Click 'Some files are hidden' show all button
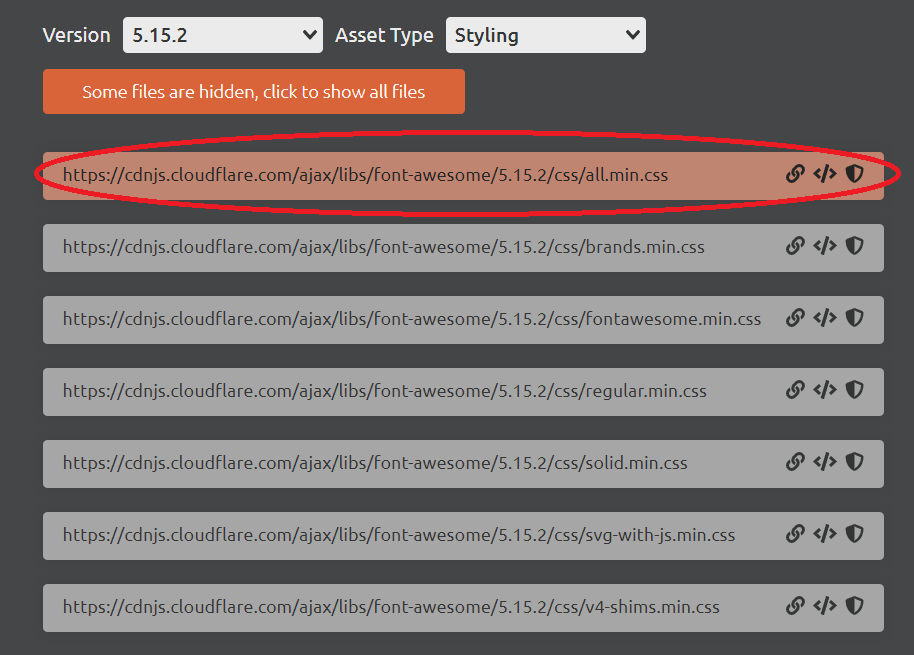The width and height of the screenshot is (914, 655). tap(254, 91)
